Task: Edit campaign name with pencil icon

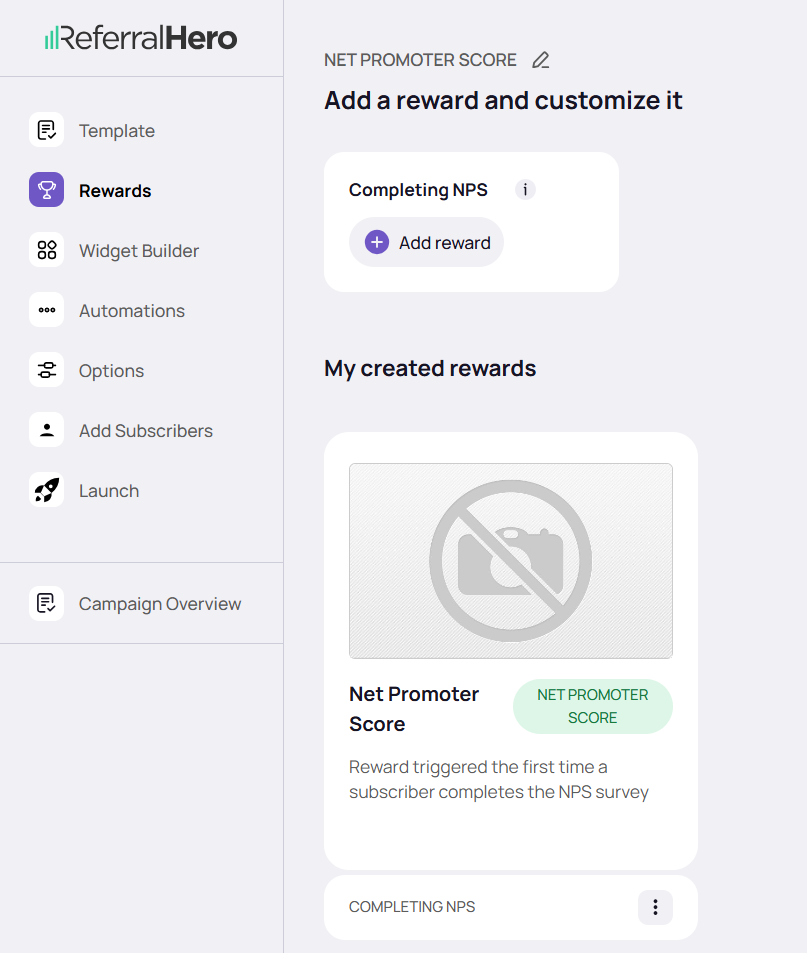Action: [541, 60]
